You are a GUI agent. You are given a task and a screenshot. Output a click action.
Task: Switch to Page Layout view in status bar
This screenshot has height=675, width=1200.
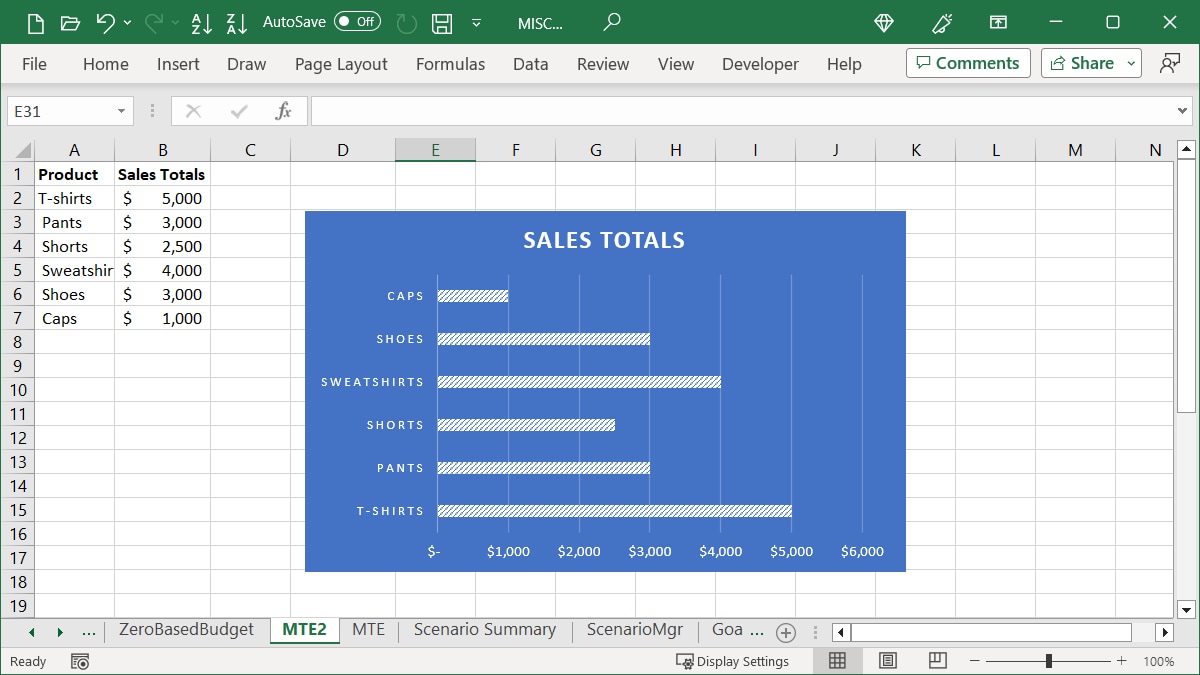coord(887,660)
